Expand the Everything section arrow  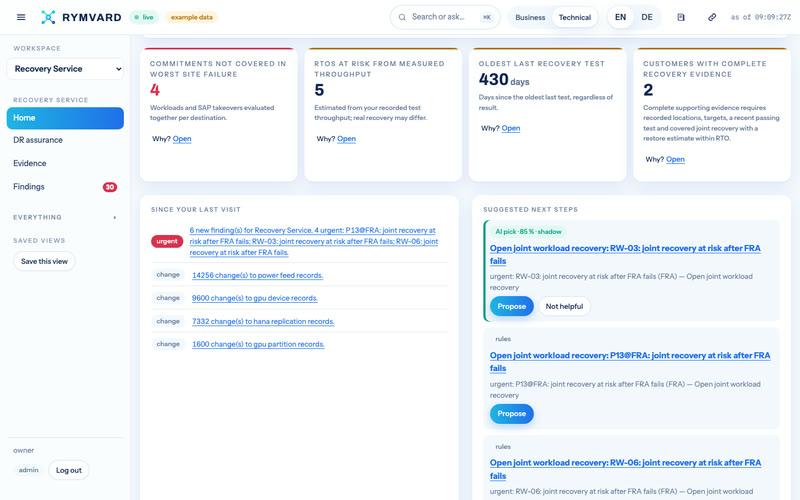[115, 217]
